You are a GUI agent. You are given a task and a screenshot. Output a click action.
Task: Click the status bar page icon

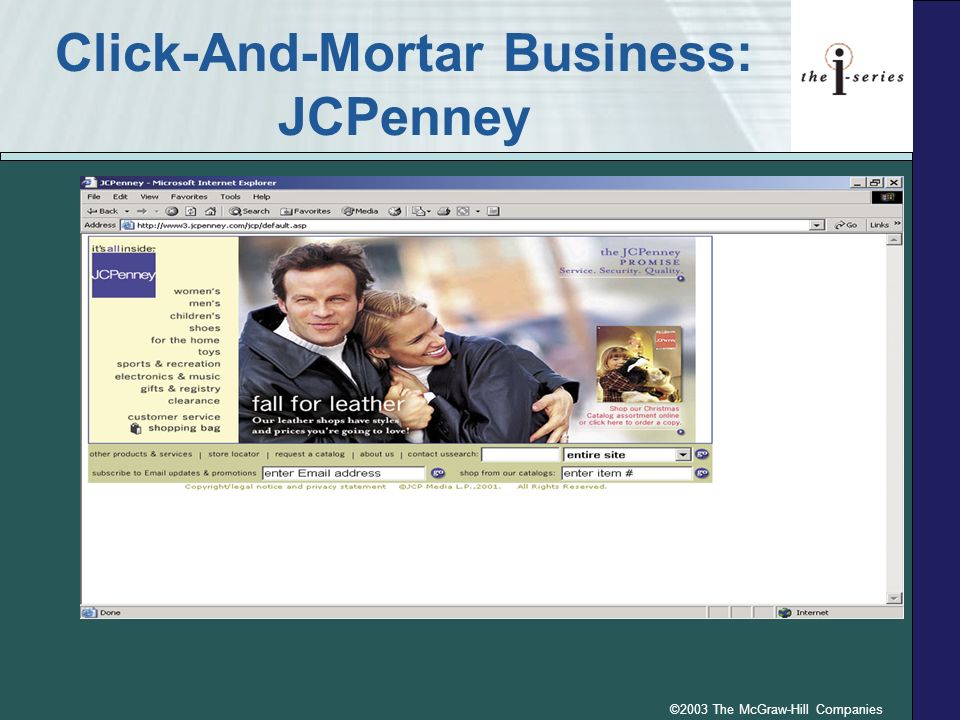(x=89, y=612)
